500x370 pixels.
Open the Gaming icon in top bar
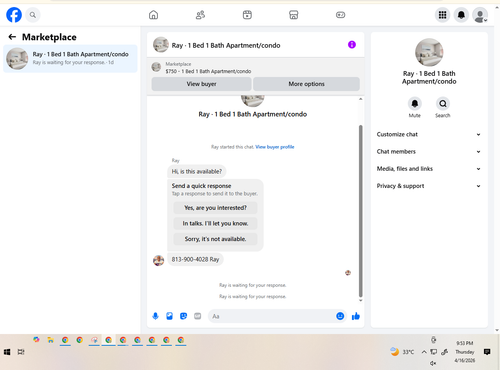coord(340,15)
